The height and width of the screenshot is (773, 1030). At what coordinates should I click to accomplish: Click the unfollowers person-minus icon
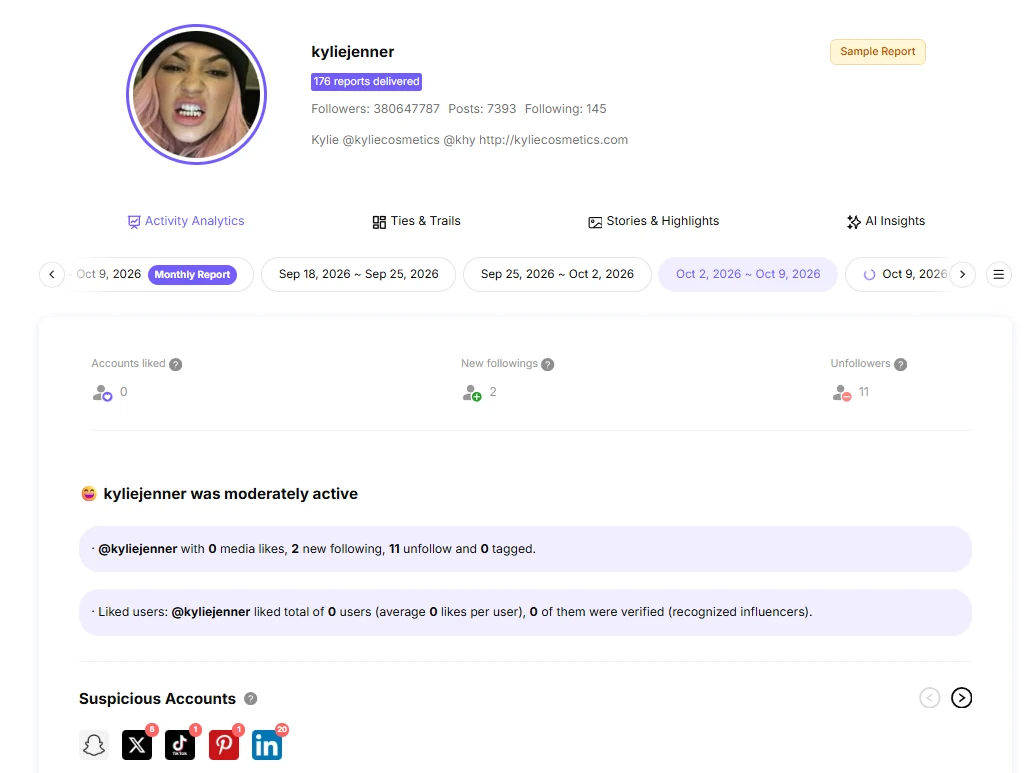click(841, 393)
